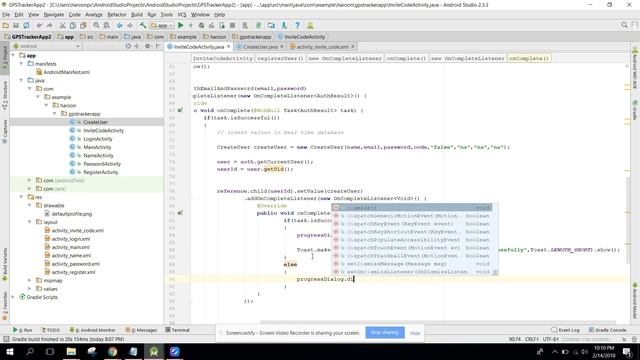
Task: Expand the mipmap folder
Action: (29, 280)
